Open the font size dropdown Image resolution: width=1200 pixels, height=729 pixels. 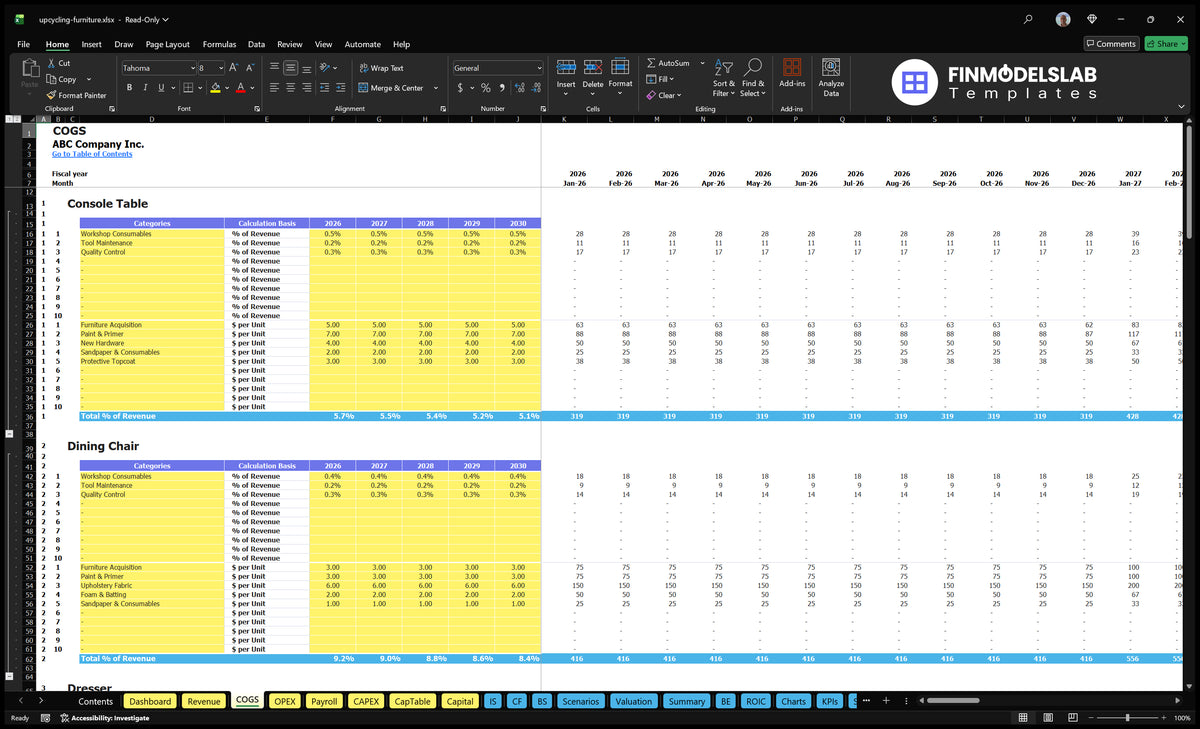(219, 68)
